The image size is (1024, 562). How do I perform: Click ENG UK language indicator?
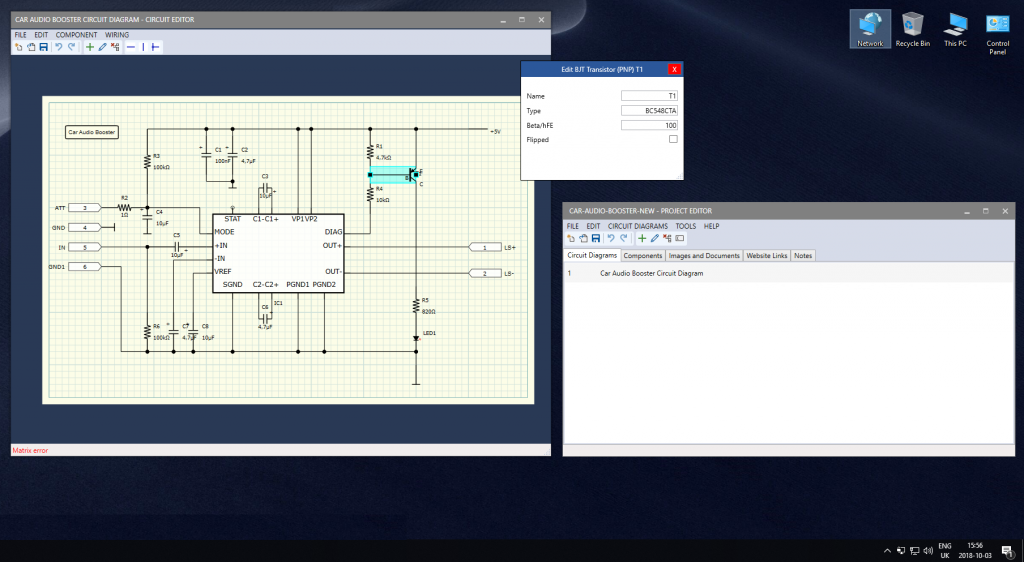coord(945,550)
